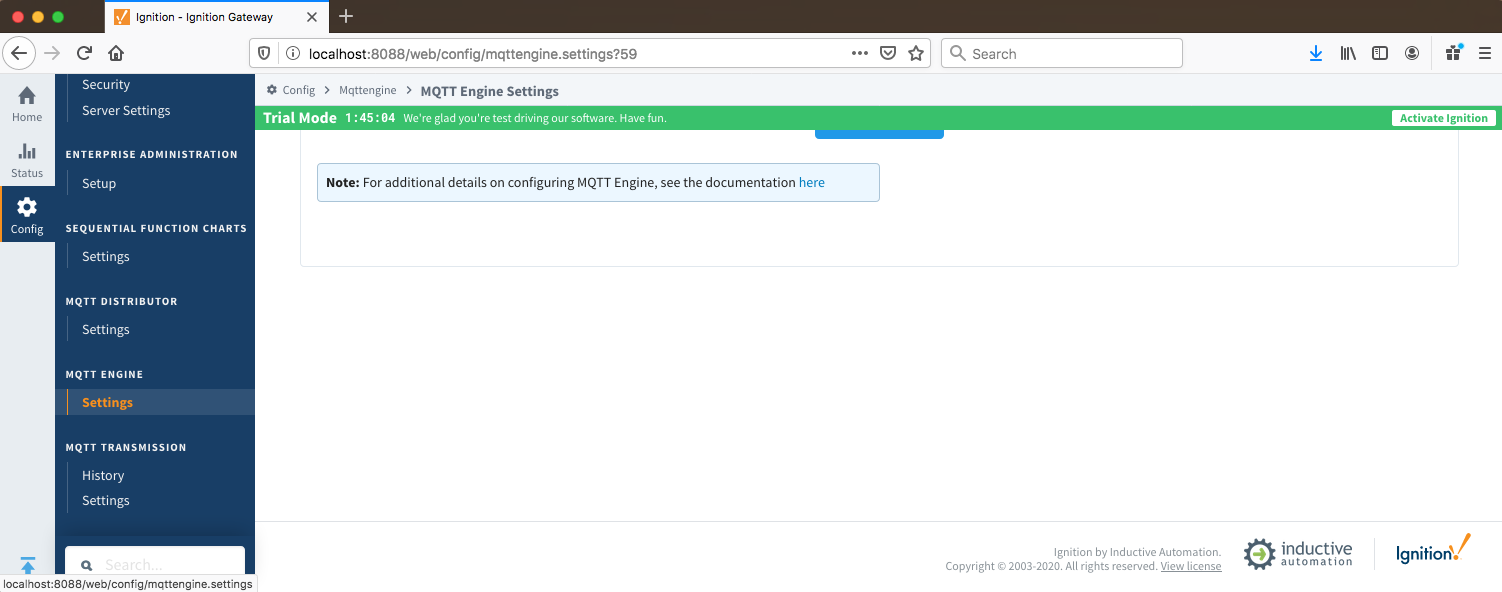The image size is (1502, 592).
Task: Reload the page with the refresh icon
Action: [x=84, y=53]
